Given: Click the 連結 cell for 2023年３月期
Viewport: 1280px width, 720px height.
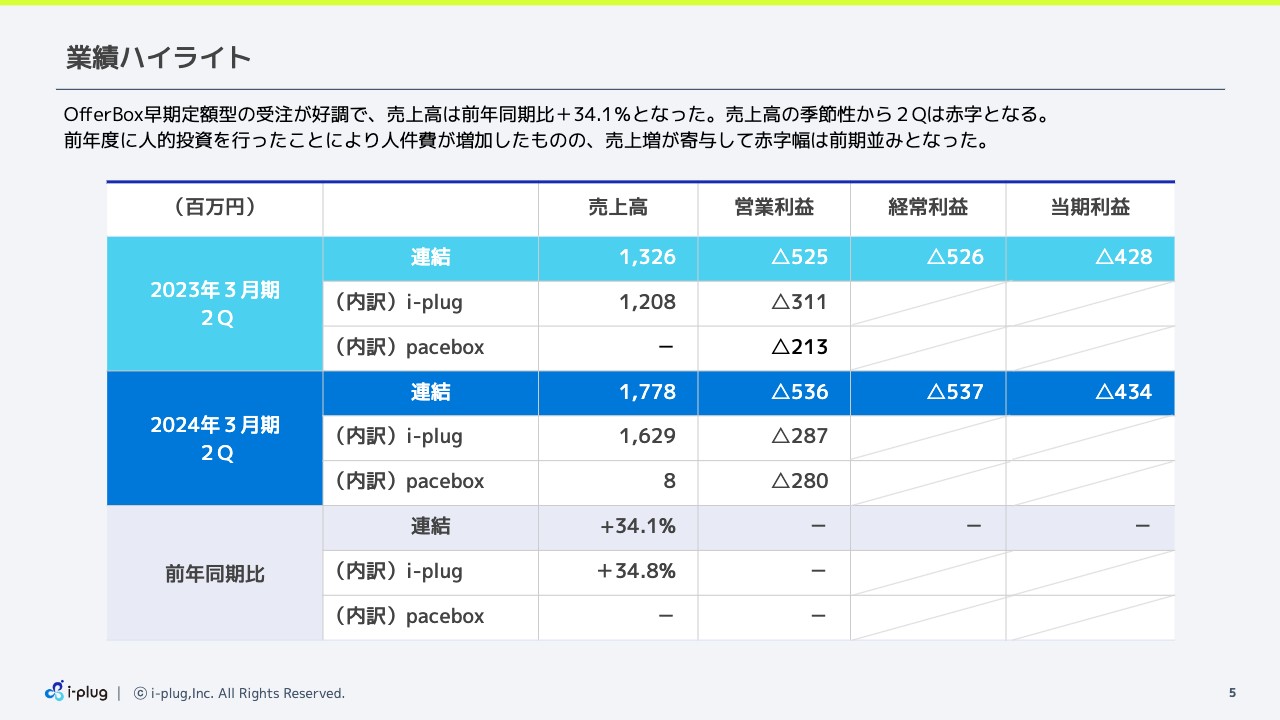Looking at the screenshot, I should [x=430, y=257].
